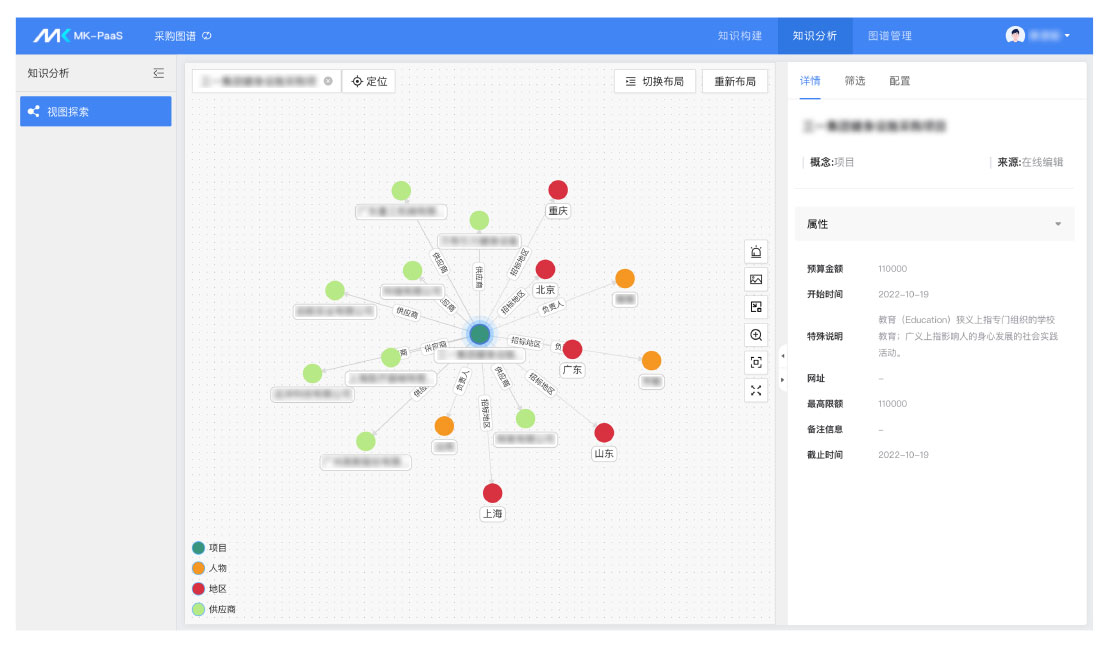Click the minimap icon in graph toolbar

(x=756, y=307)
